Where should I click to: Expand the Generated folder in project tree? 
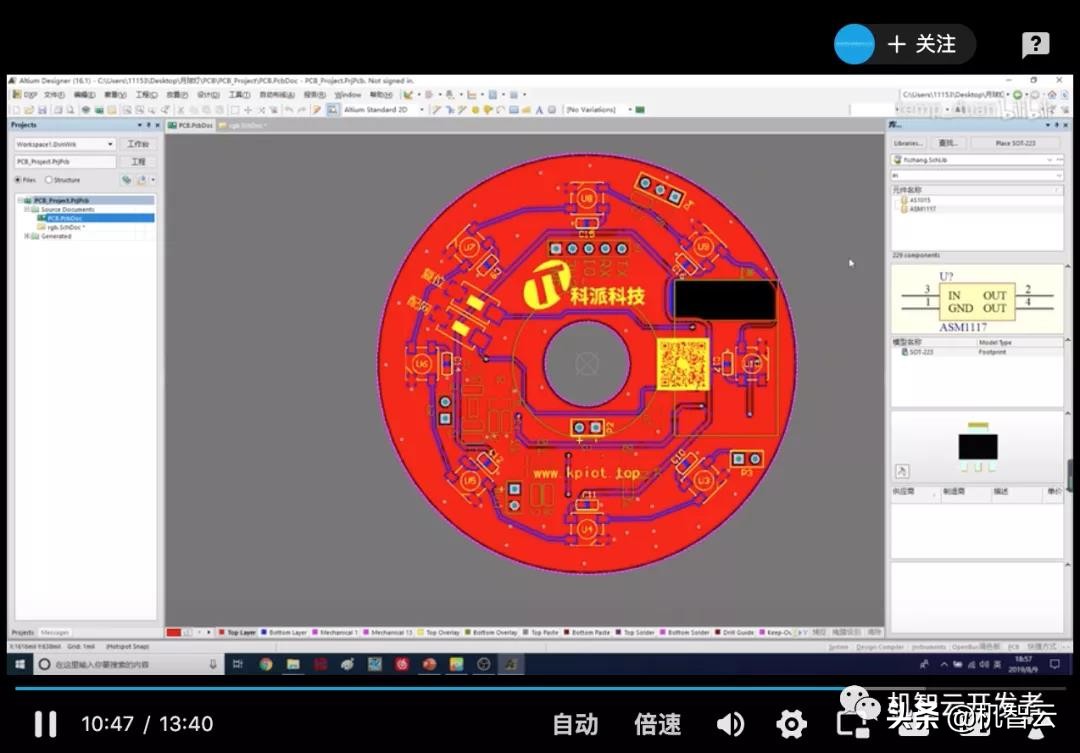point(27,236)
